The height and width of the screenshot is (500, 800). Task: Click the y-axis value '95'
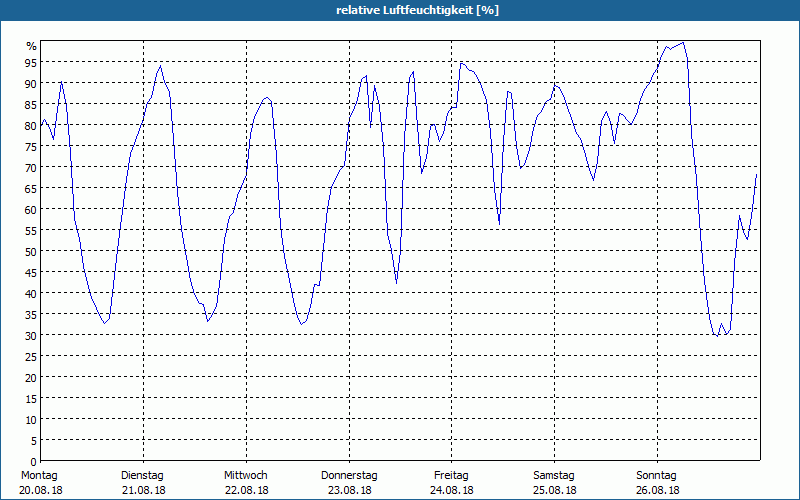pyautogui.click(x=31, y=63)
